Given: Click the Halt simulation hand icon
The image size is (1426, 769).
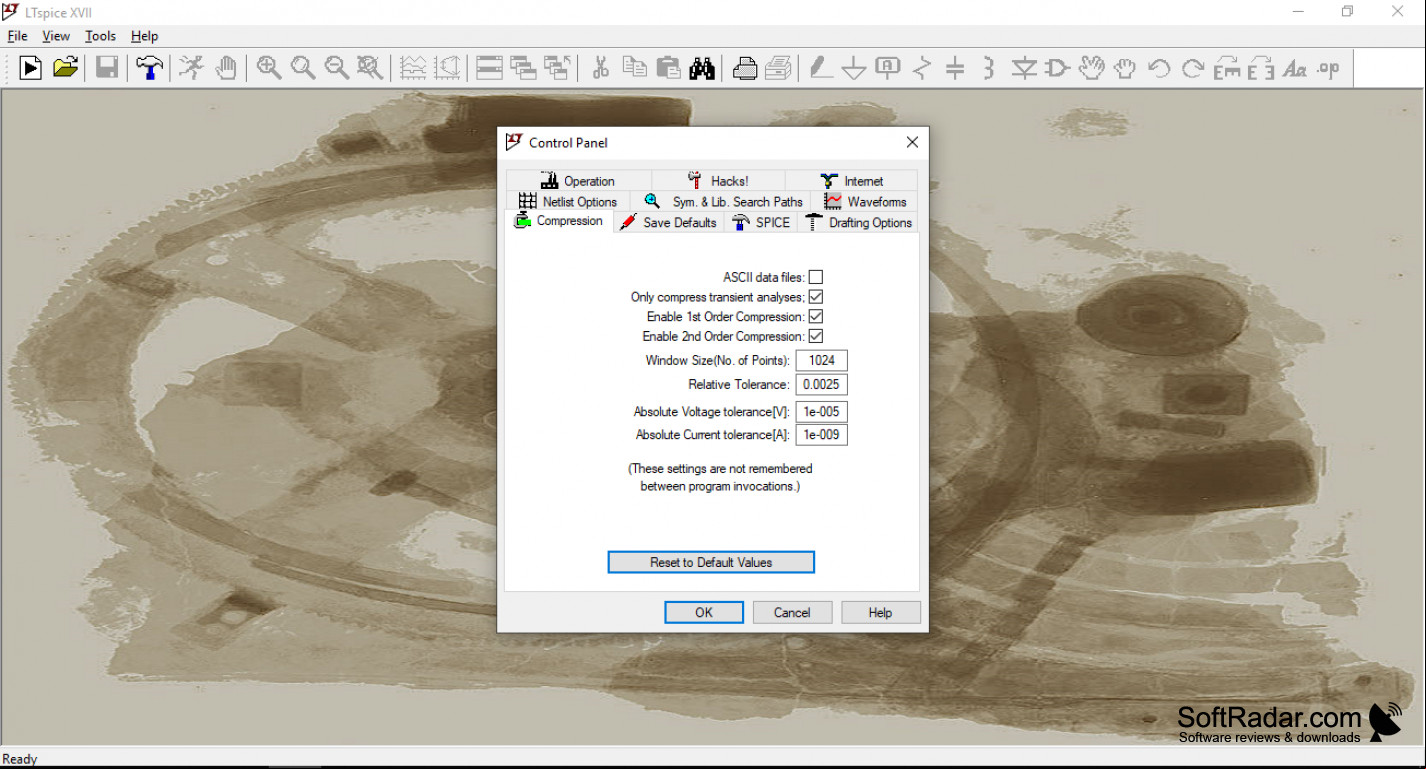Looking at the screenshot, I should click(227, 68).
